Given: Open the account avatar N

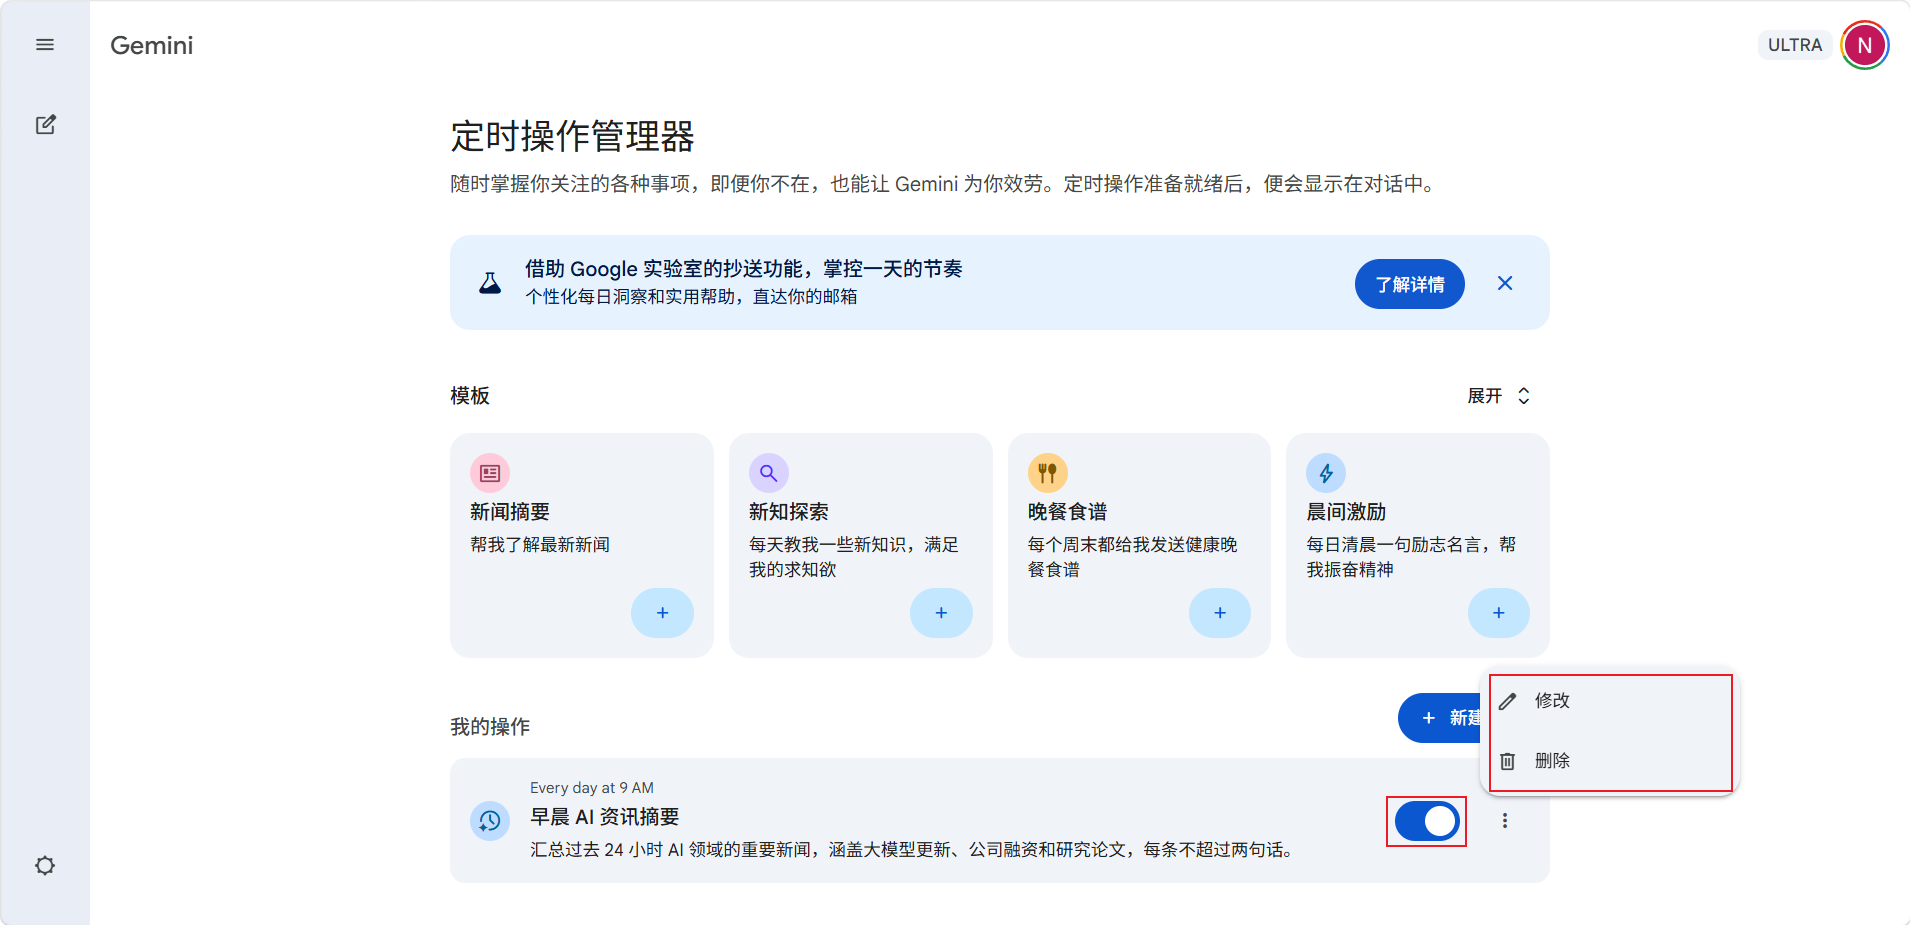Looking at the screenshot, I should point(1864,45).
